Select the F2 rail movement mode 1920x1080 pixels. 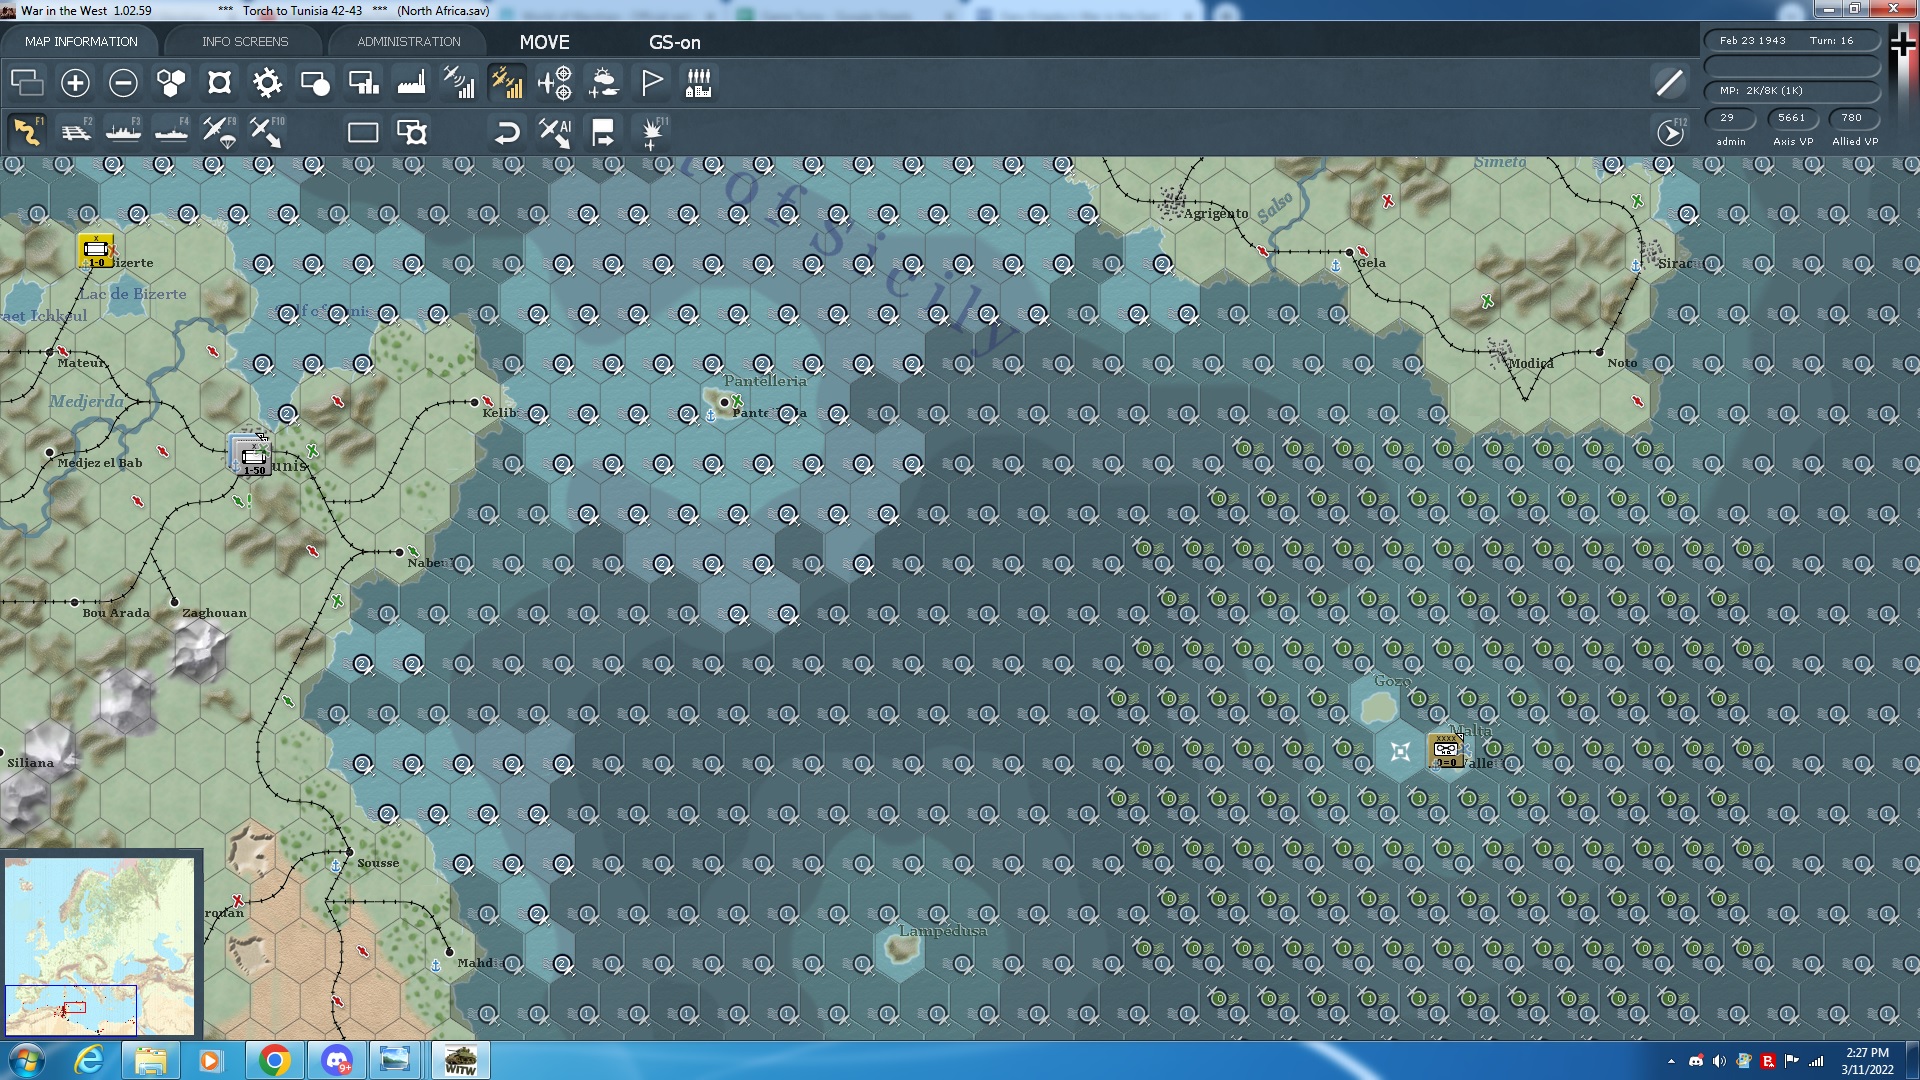tap(76, 132)
